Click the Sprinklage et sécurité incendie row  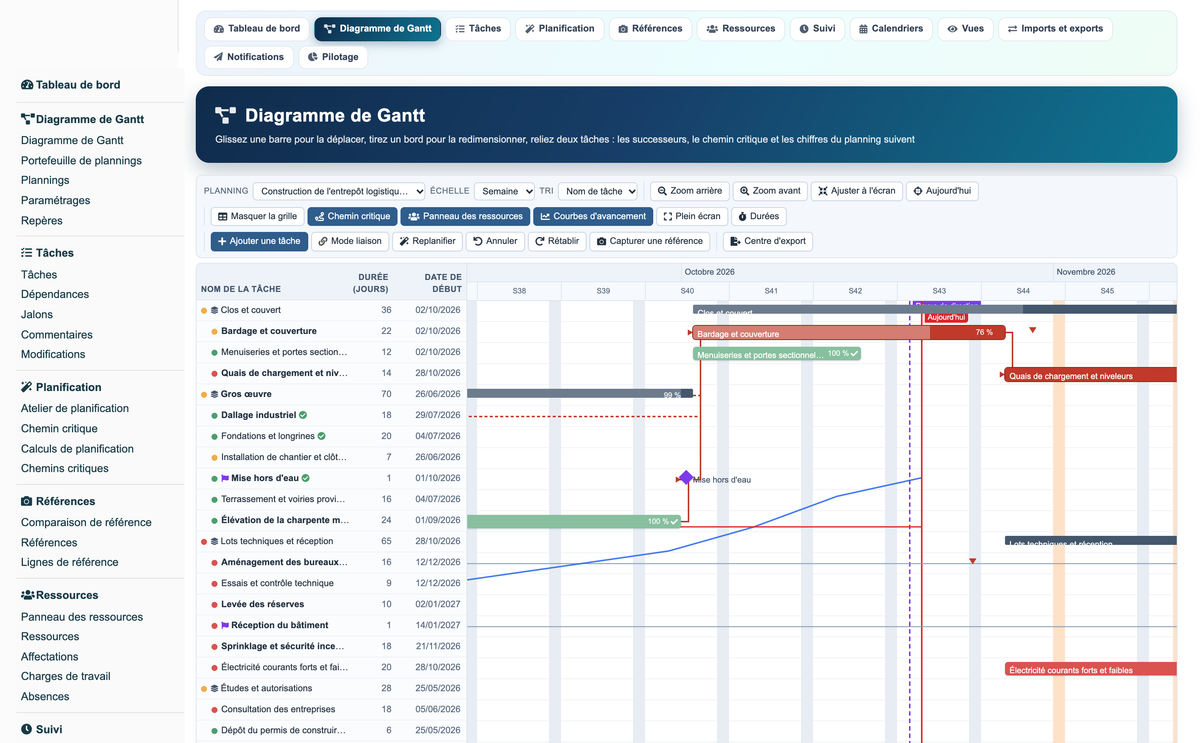point(332,646)
